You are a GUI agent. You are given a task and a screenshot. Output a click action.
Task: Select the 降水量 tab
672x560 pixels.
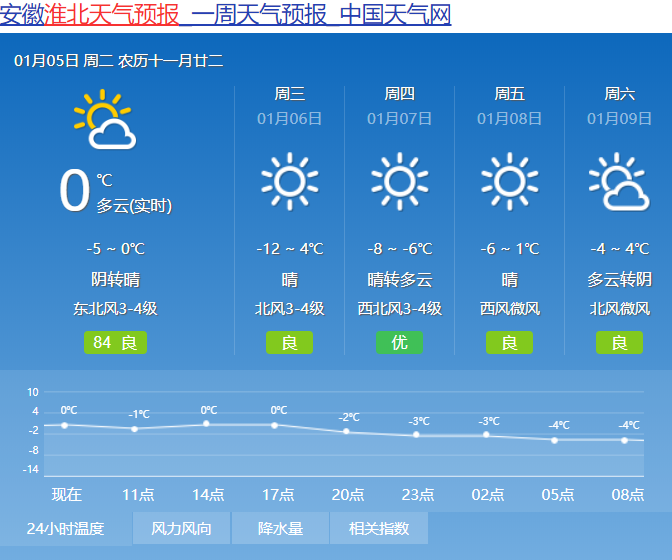click(x=280, y=528)
